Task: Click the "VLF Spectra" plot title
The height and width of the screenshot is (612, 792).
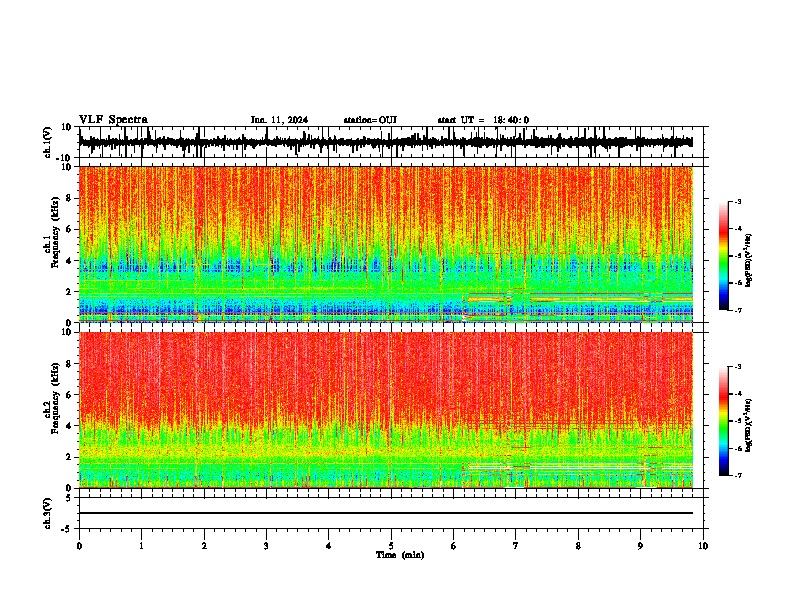Action: [x=113, y=120]
